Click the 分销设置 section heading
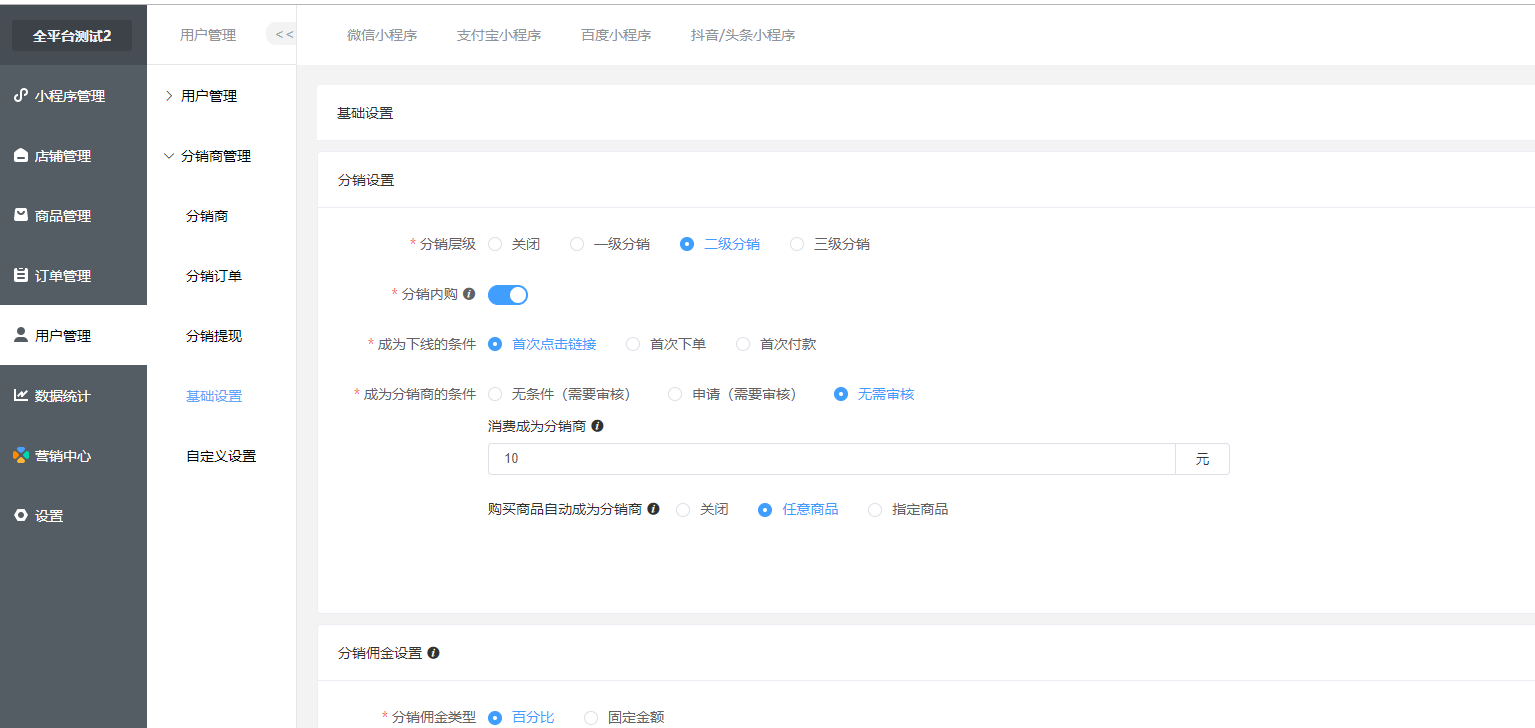1535x728 pixels. (x=365, y=180)
